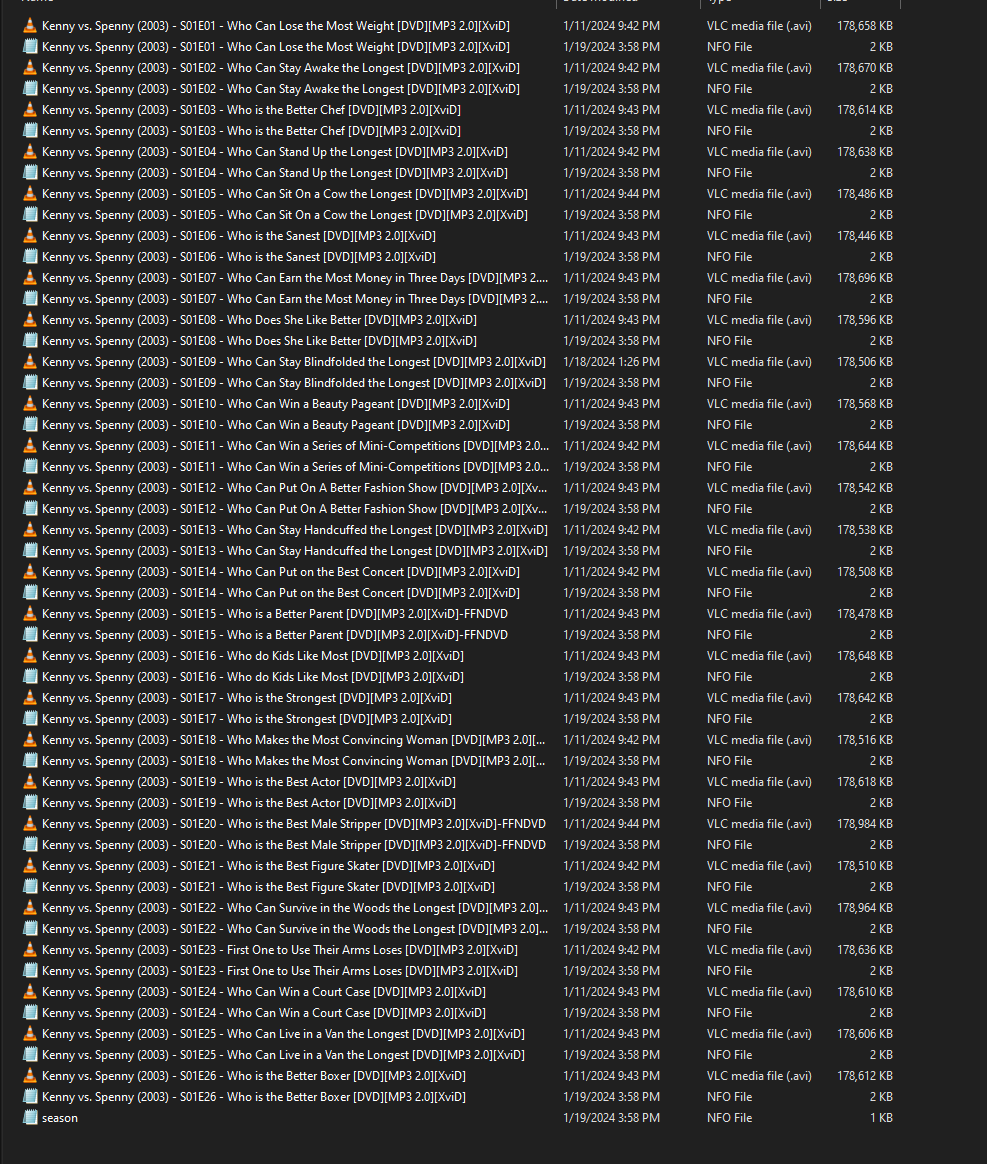Click the S01E04 Stand Up the Longest AVI file name
The image size is (987, 1164).
point(275,151)
